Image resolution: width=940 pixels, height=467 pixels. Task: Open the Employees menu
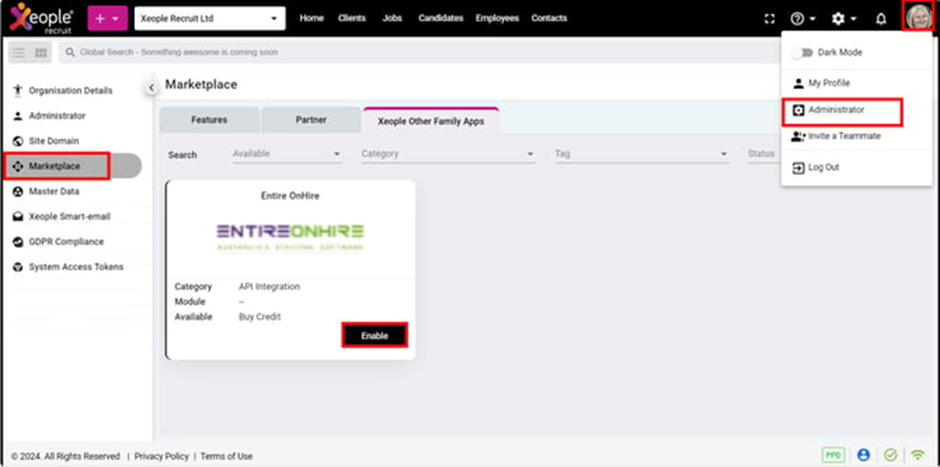click(x=497, y=19)
